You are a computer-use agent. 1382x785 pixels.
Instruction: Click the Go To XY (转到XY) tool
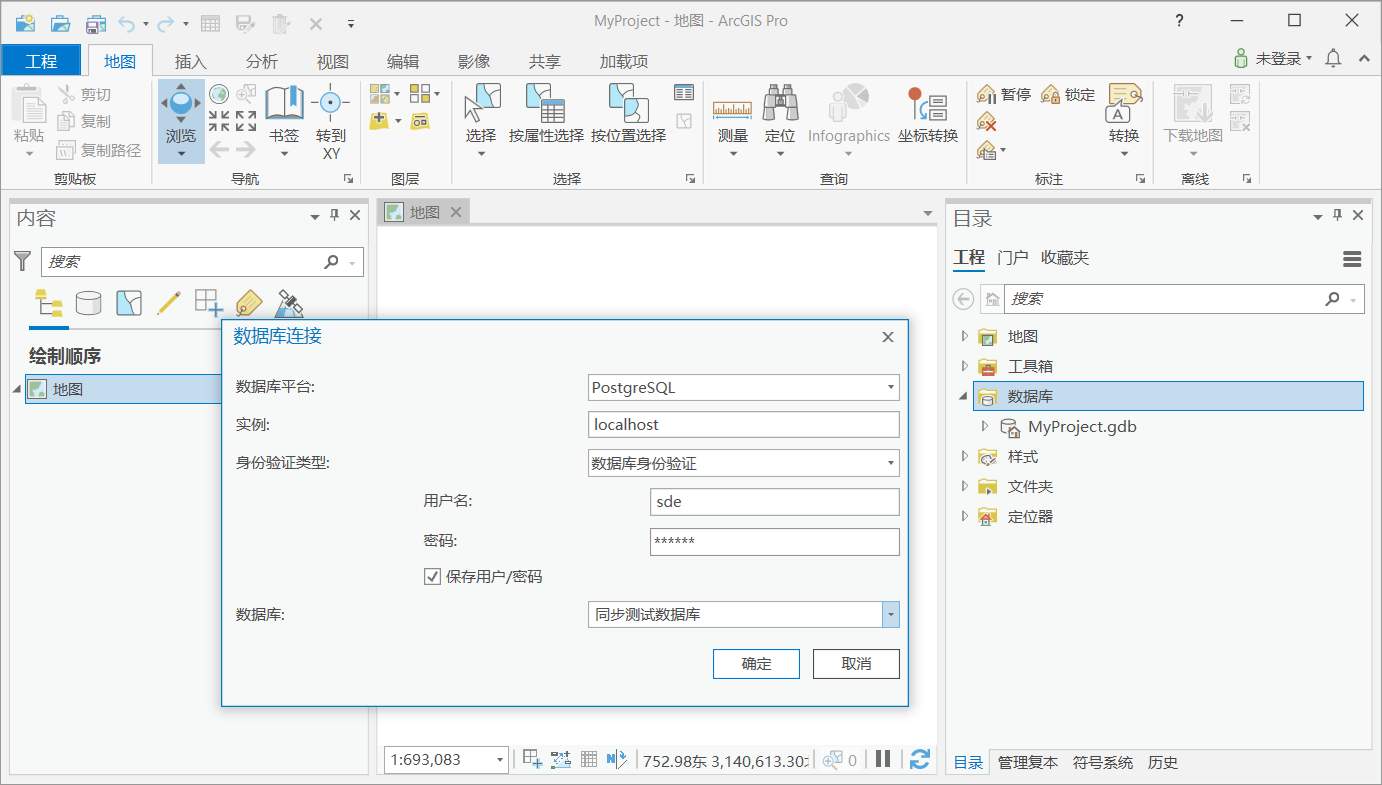(x=331, y=122)
